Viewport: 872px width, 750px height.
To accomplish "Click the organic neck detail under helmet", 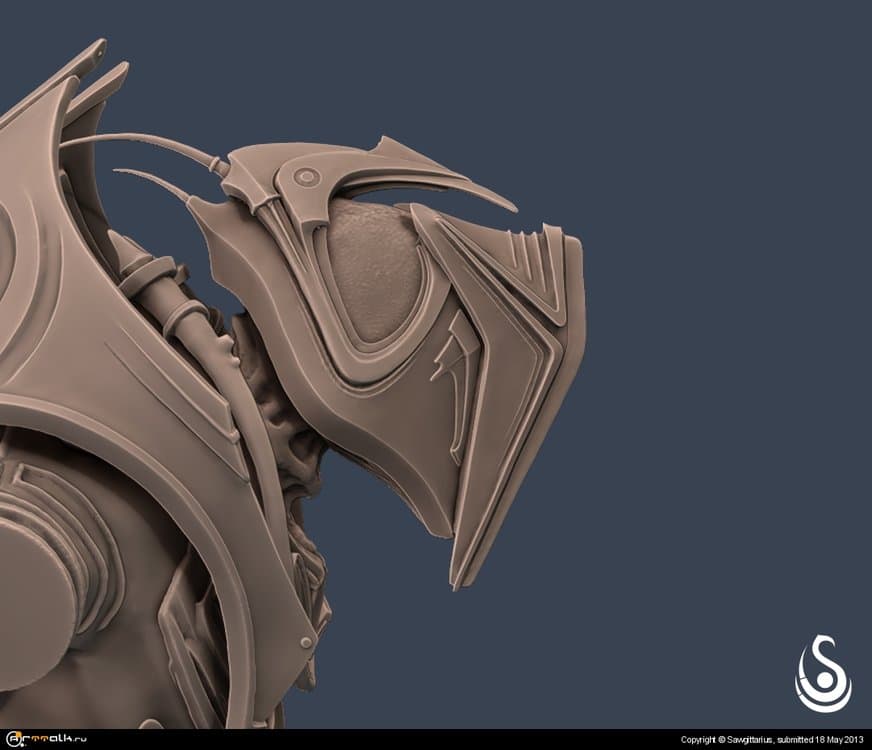I will click(280, 420).
